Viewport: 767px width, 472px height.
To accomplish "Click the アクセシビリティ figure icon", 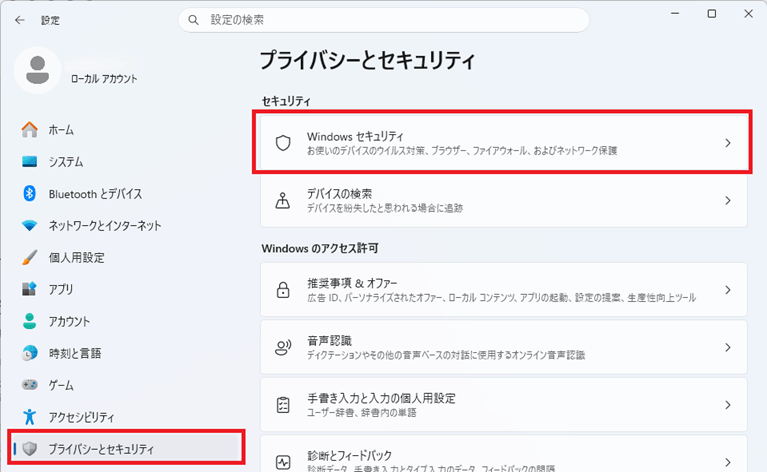I will click(29, 417).
